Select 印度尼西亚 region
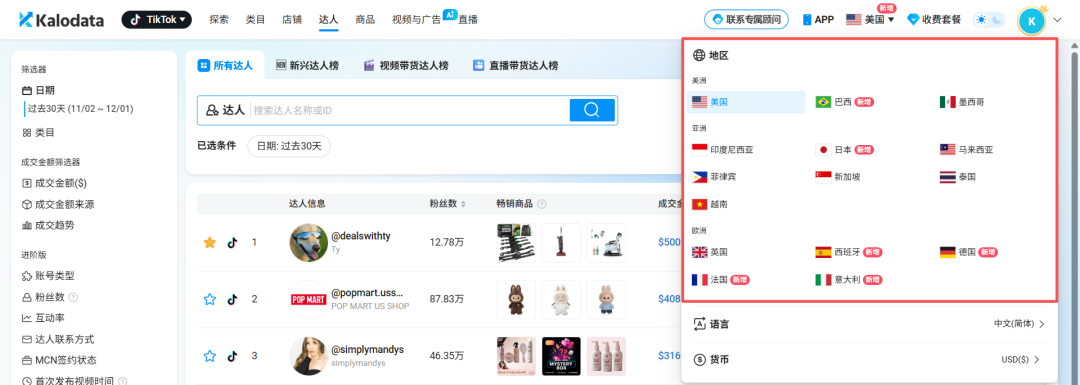The image size is (1080, 385). (723, 149)
